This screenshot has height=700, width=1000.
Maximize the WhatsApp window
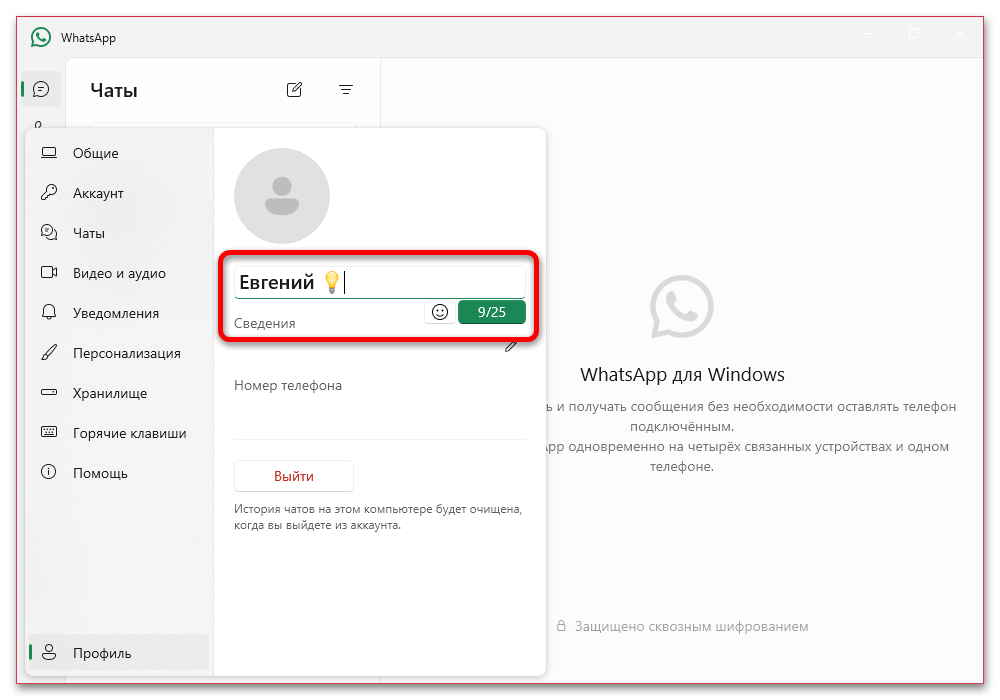click(914, 33)
